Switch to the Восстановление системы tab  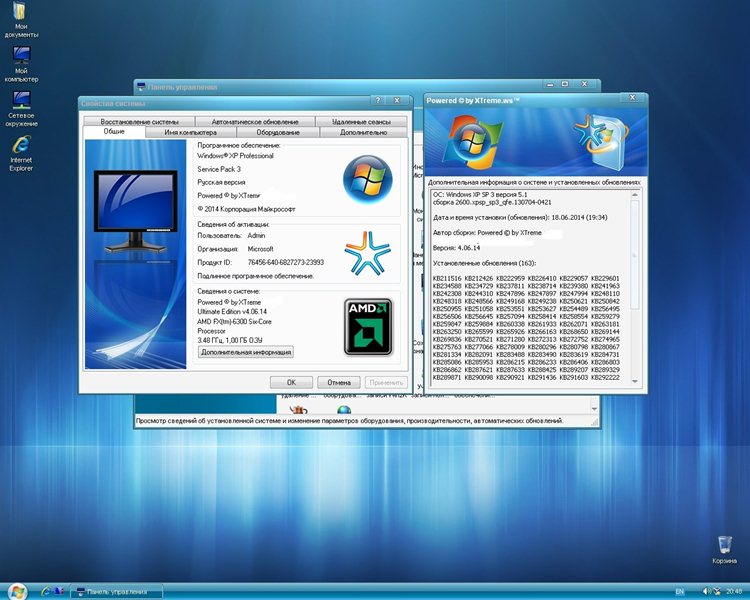tap(139, 122)
